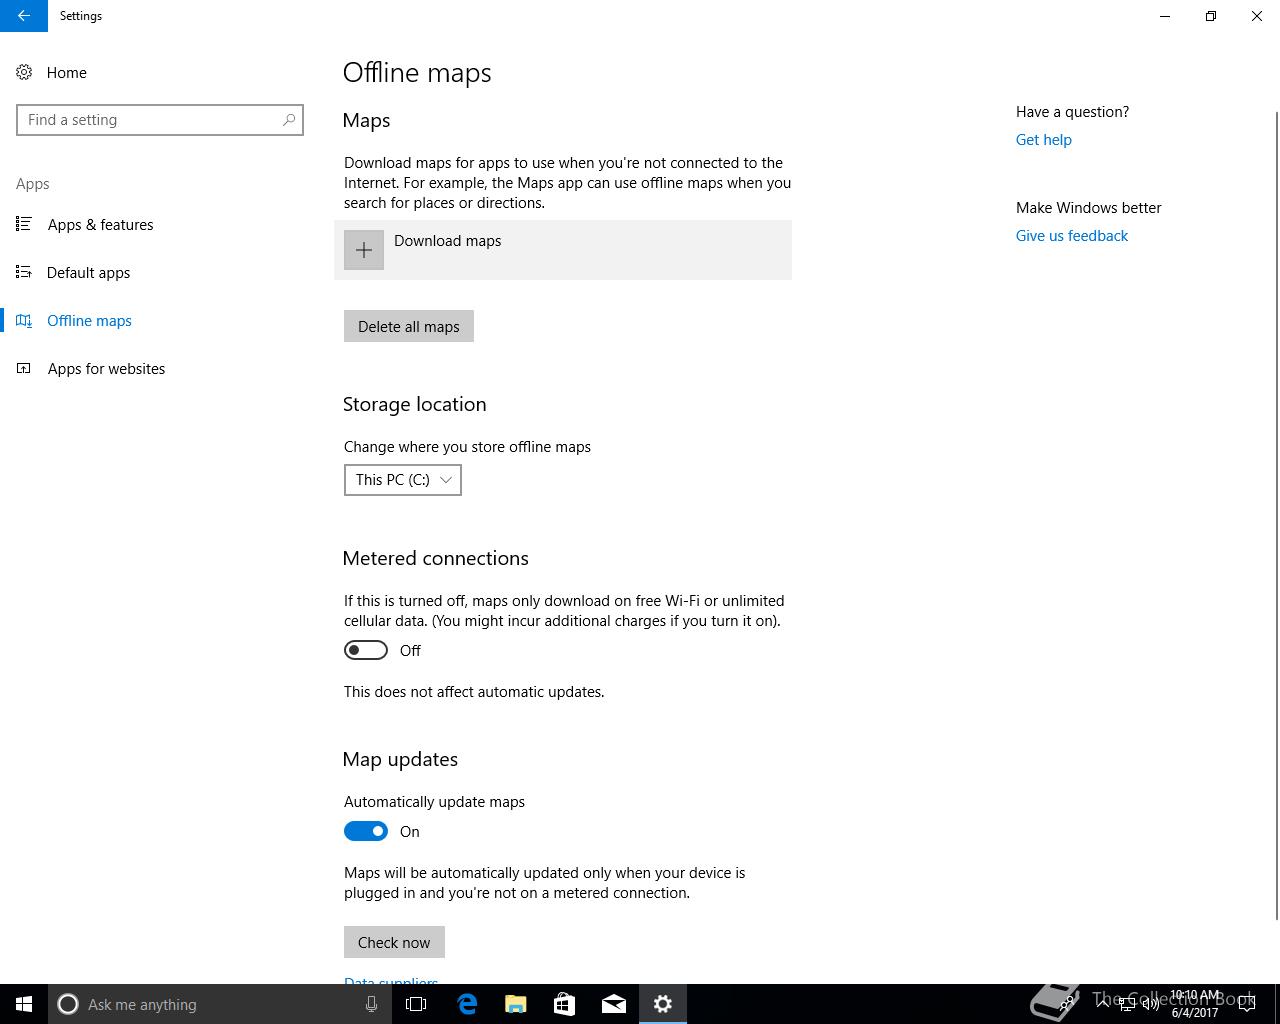Turn off Automatically update maps toggle
Screen dimensions: 1280x1024
pos(366,831)
